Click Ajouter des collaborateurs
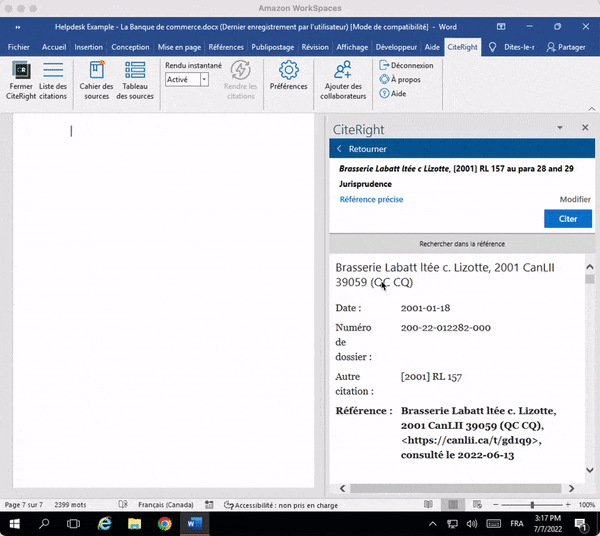The image size is (600, 536). coord(343,80)
